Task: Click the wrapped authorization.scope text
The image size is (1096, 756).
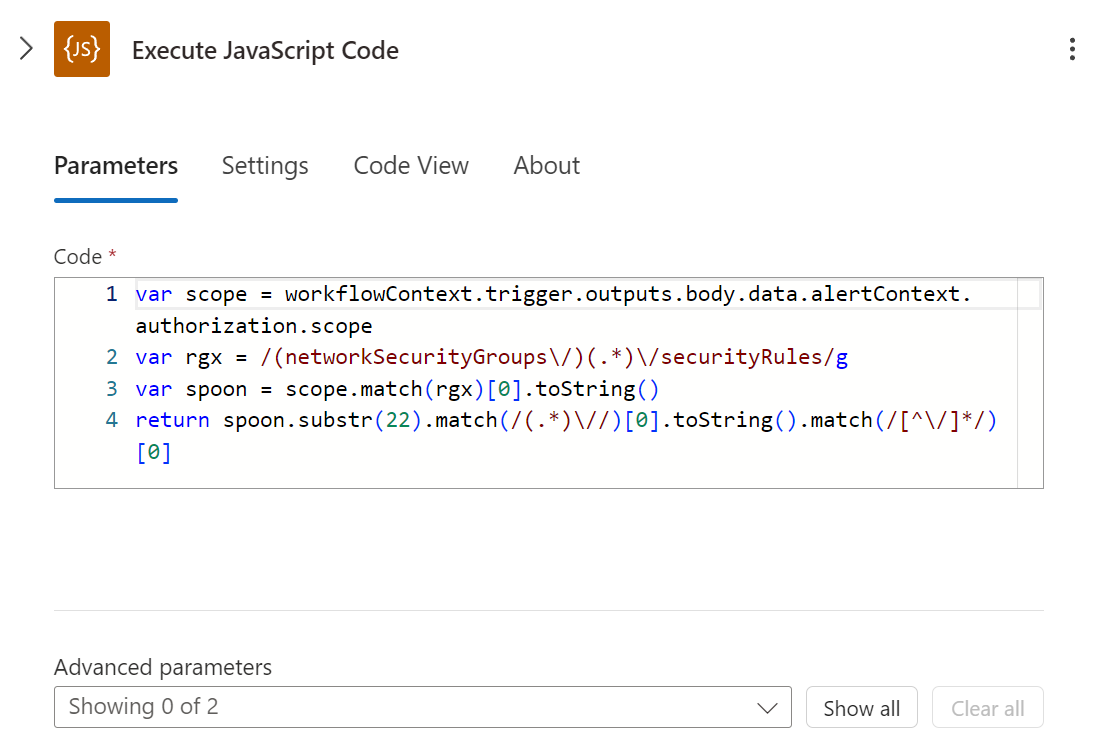Action: [x=254, y=326]
